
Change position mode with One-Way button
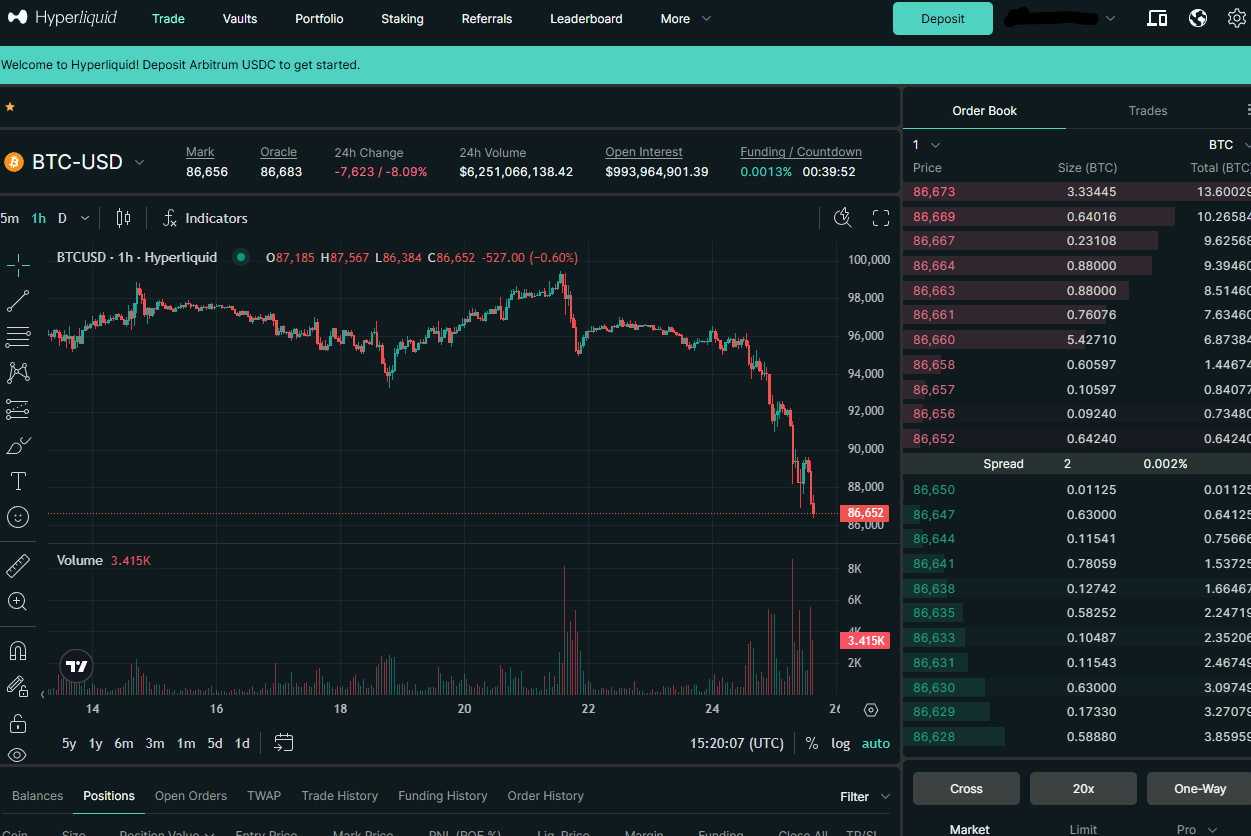(1199, 789)
